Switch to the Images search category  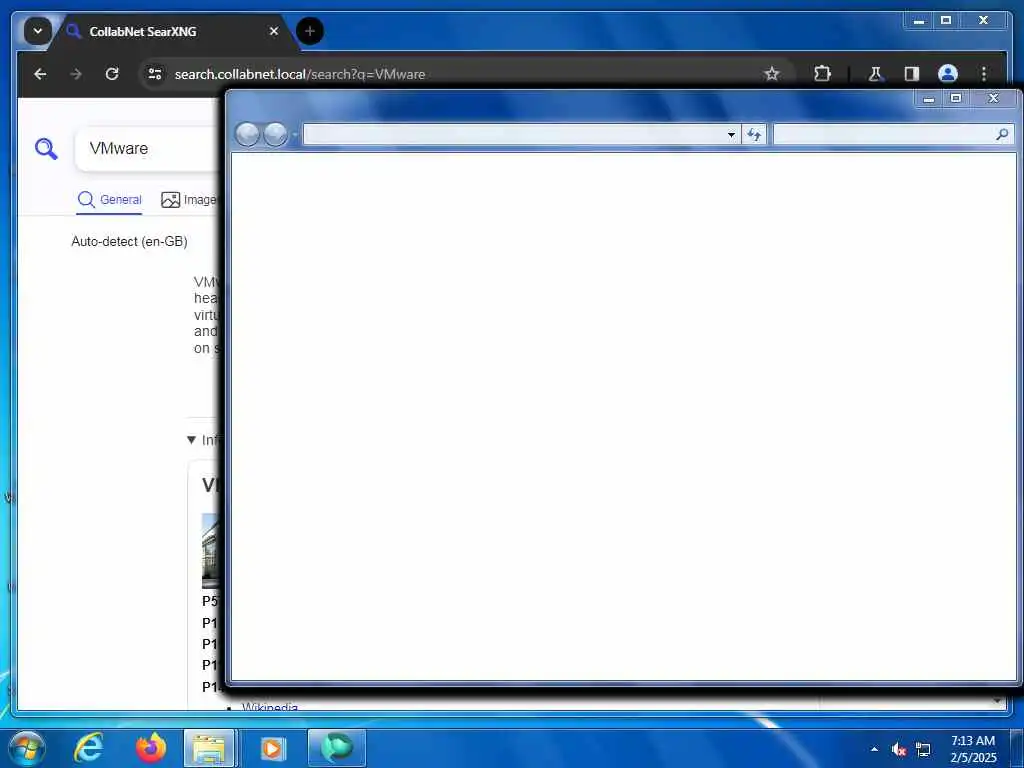[x=189, y=200]
